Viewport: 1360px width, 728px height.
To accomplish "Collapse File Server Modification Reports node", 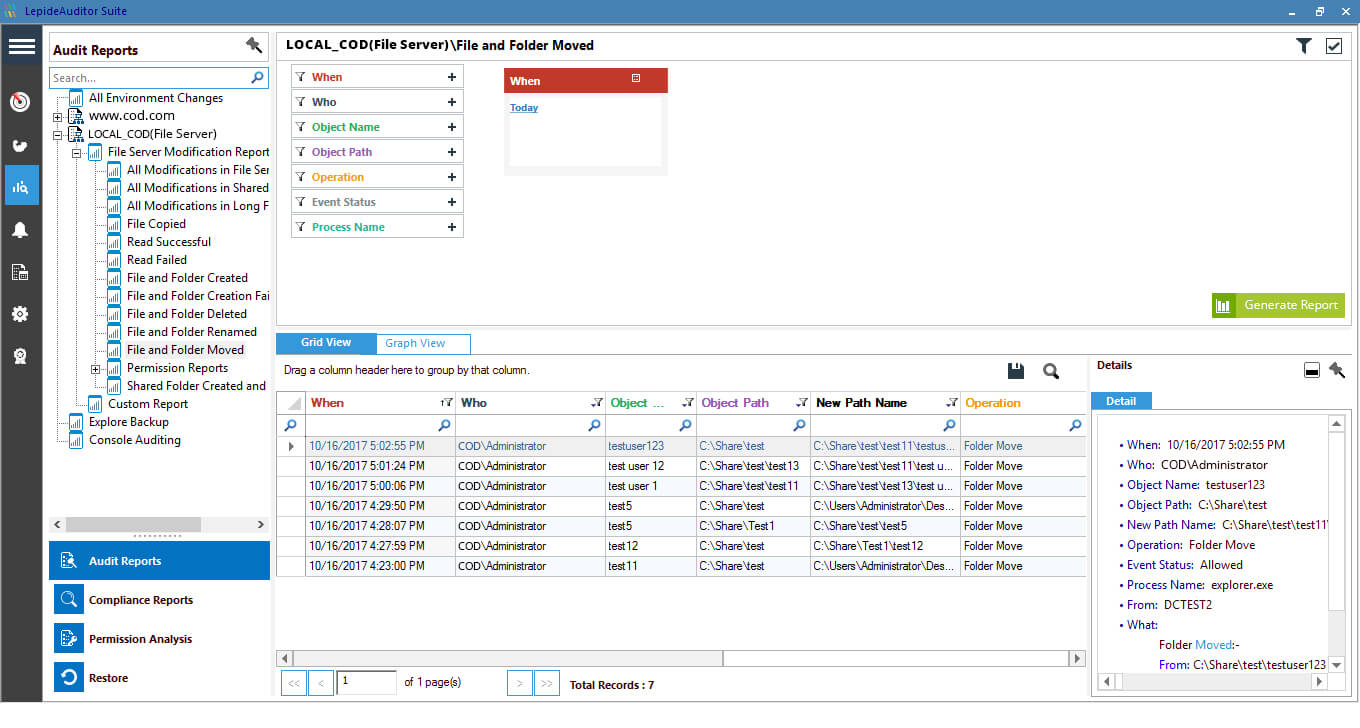I will [77, 153].
